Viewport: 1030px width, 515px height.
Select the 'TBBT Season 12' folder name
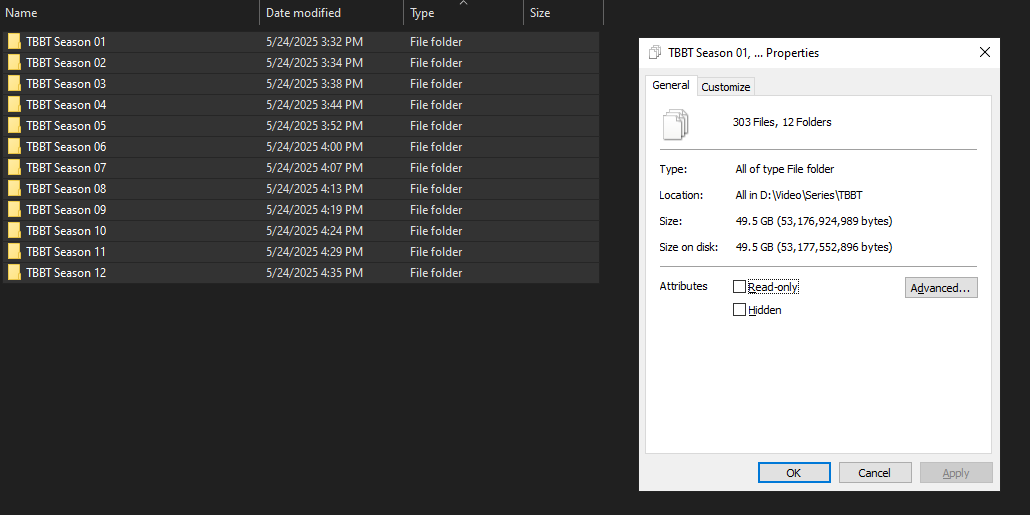(66, 273)
